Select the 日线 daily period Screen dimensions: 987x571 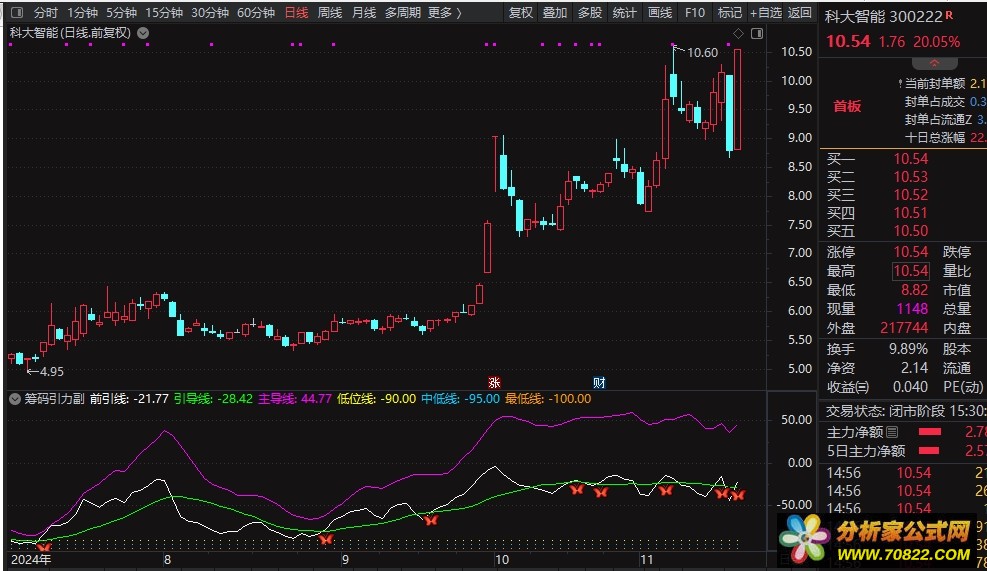[296, 13]
